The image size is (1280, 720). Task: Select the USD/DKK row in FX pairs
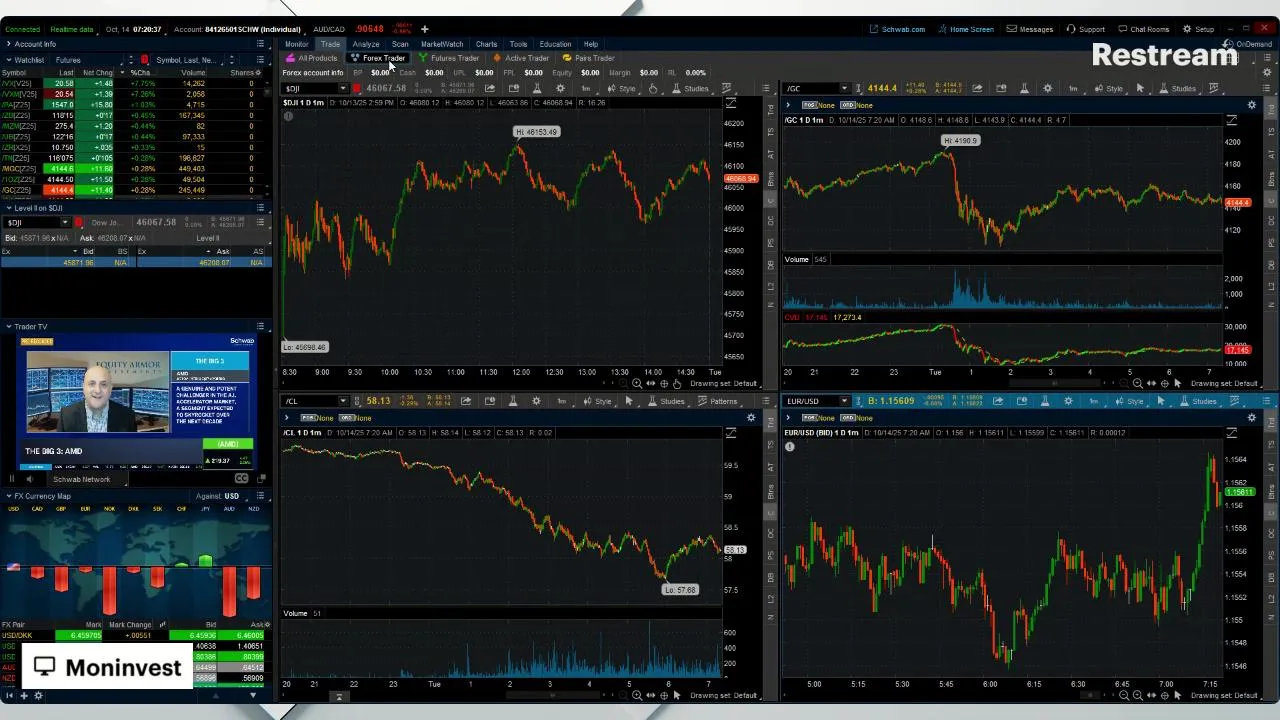[x=135, y=636]
